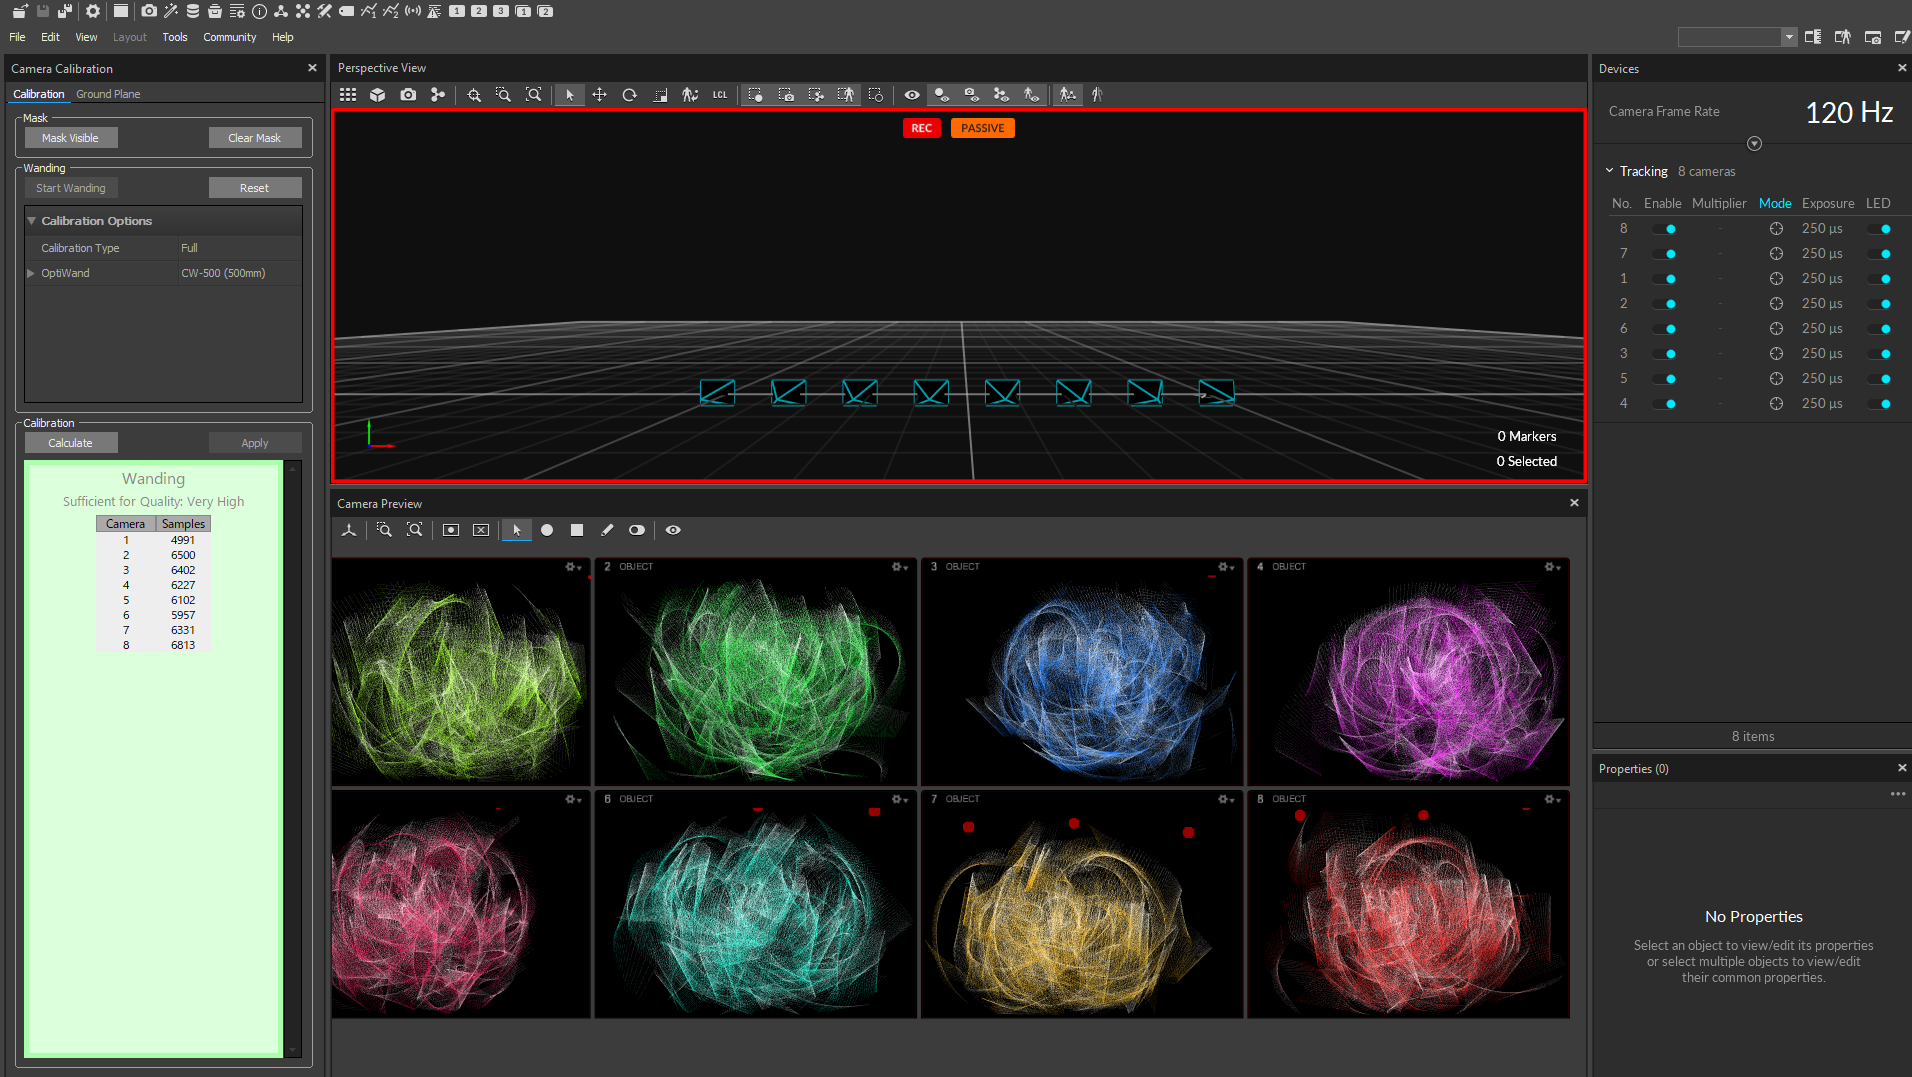Click the Translate move tool icon
Viewport: 1912px width, 1077px height.
[599, 95]
